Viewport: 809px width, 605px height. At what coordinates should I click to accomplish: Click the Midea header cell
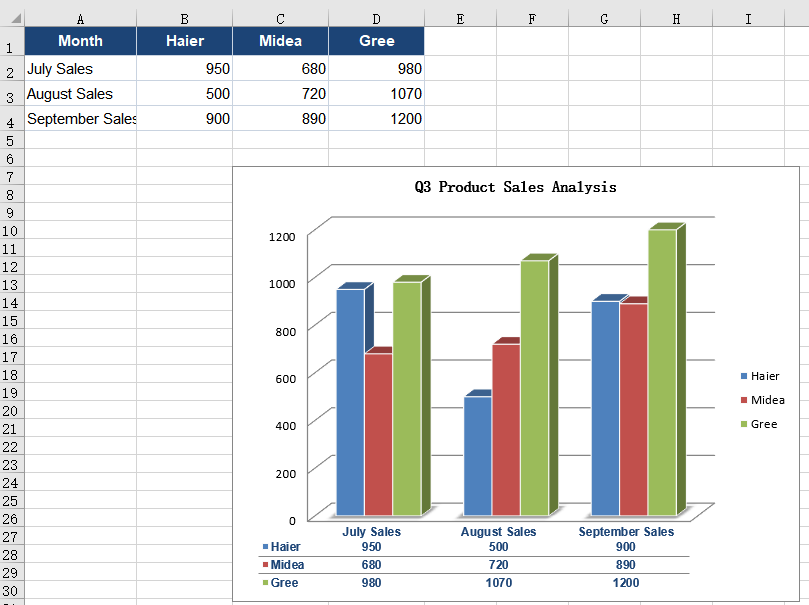pyautogui.click(x=280, y=41)
